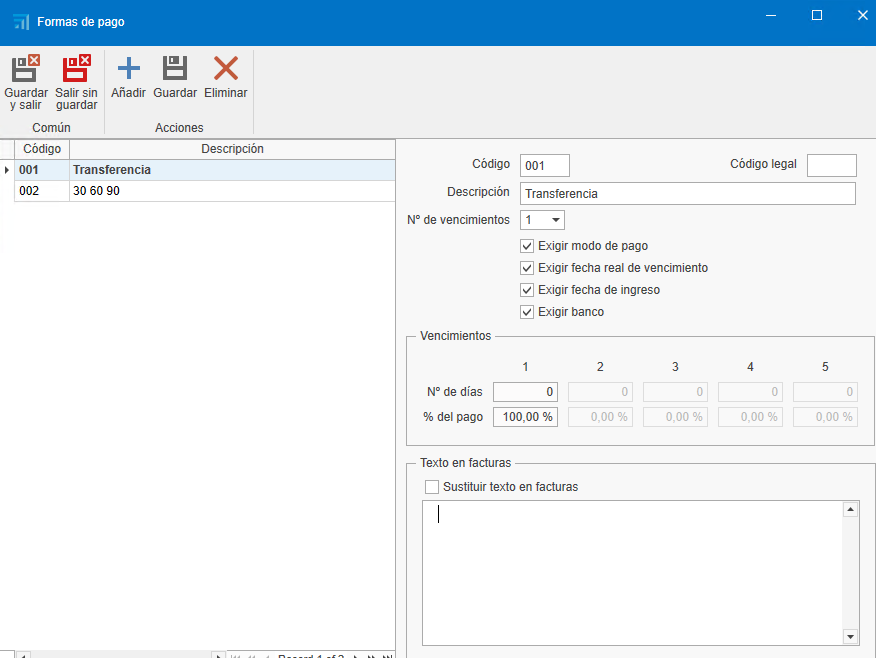Select the Transferencia description cell
This screenshot has height=658, width=876.
tap(232, 170)
